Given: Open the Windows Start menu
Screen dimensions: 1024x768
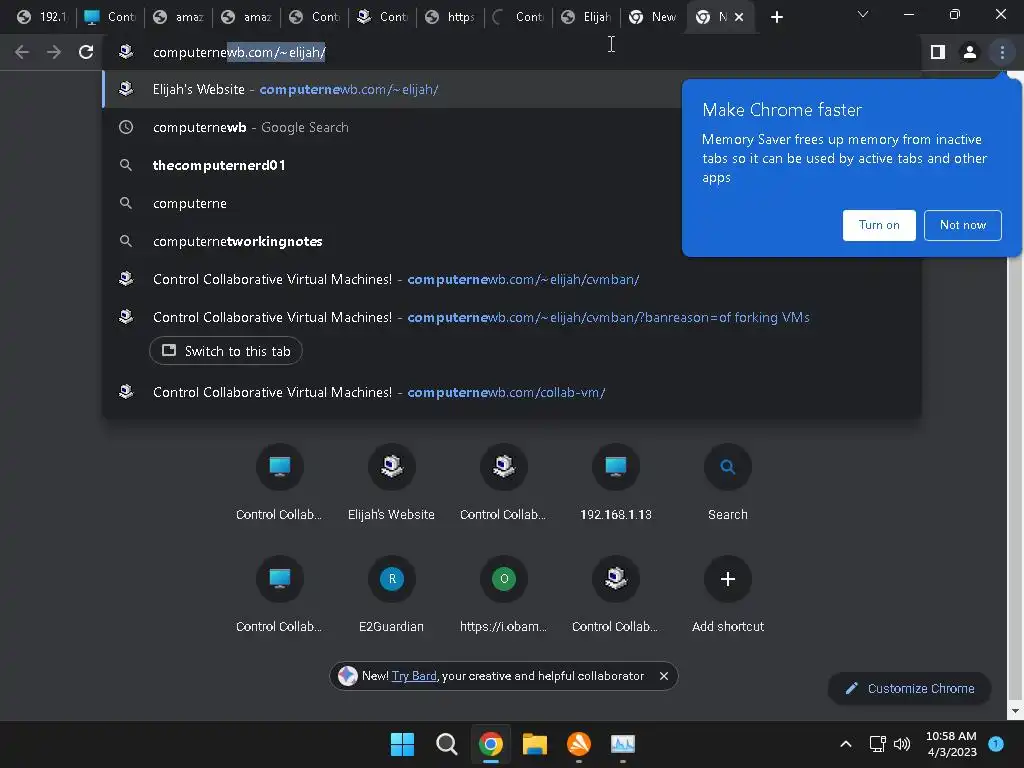Looking at the screenshot, I should tap(402, 744).
